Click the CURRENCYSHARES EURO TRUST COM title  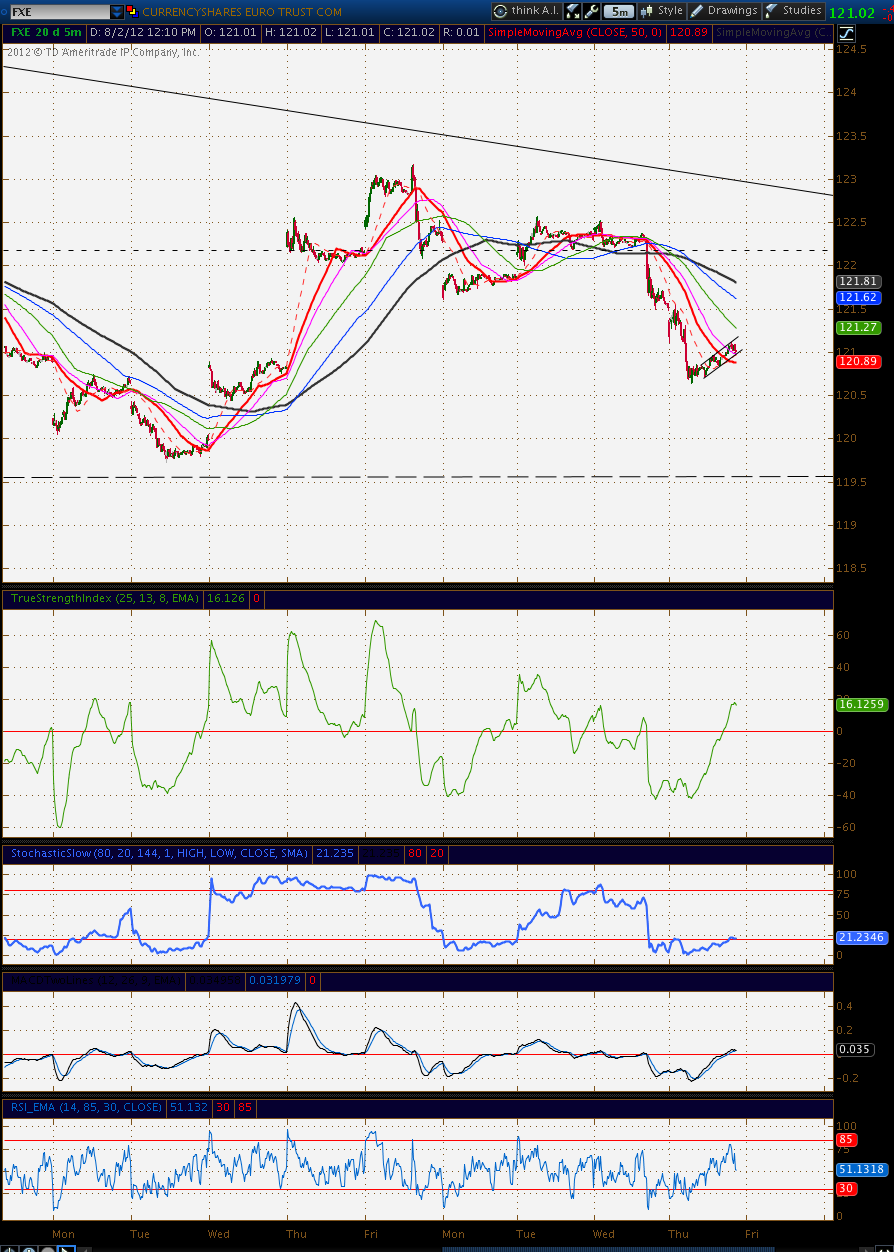point(242,12)
